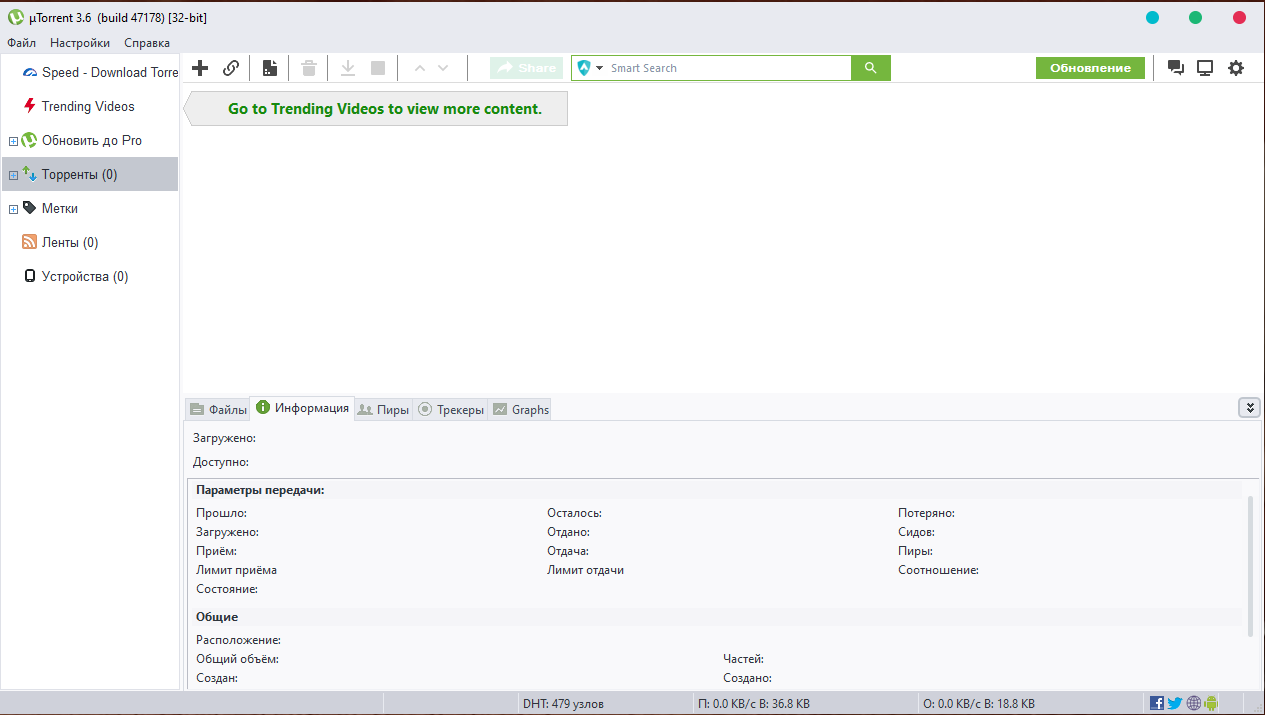The height and width of the screenshot is (715, 1265).
Task: Click the Add Torrent plus icon
Action: pyautogui.click(x=200, y=68)
